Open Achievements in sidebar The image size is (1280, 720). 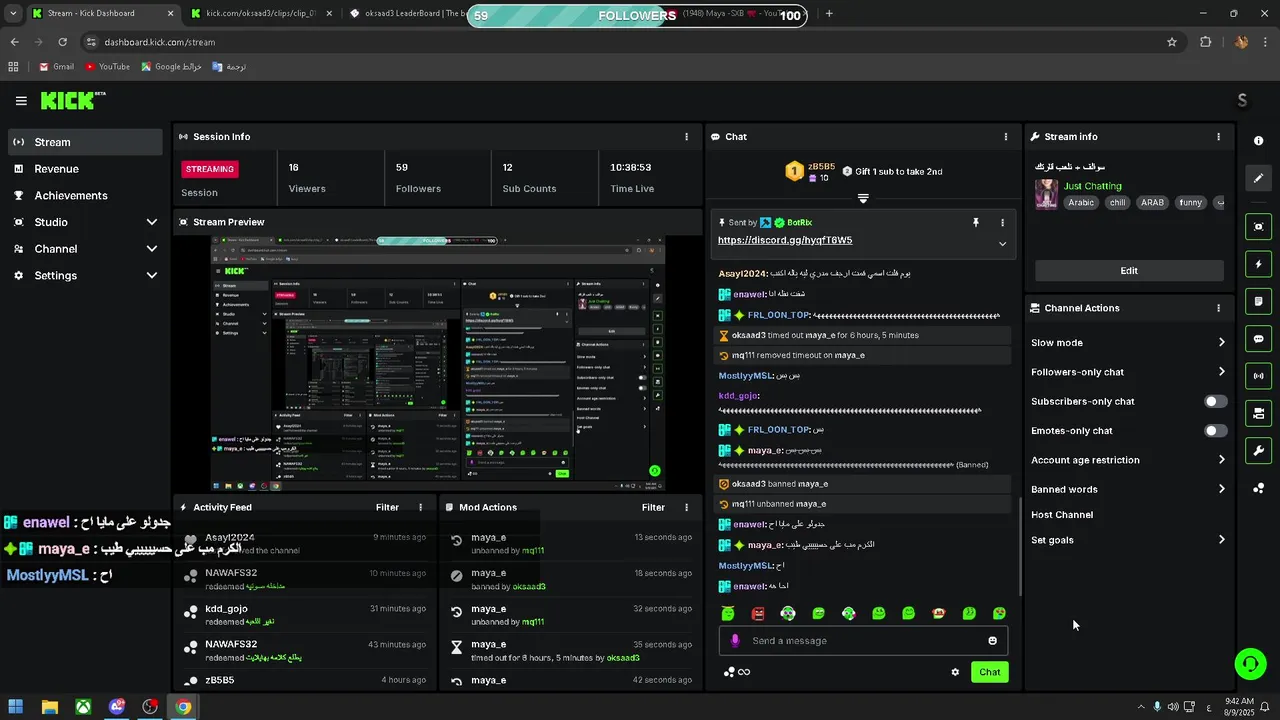pos(85,196)
